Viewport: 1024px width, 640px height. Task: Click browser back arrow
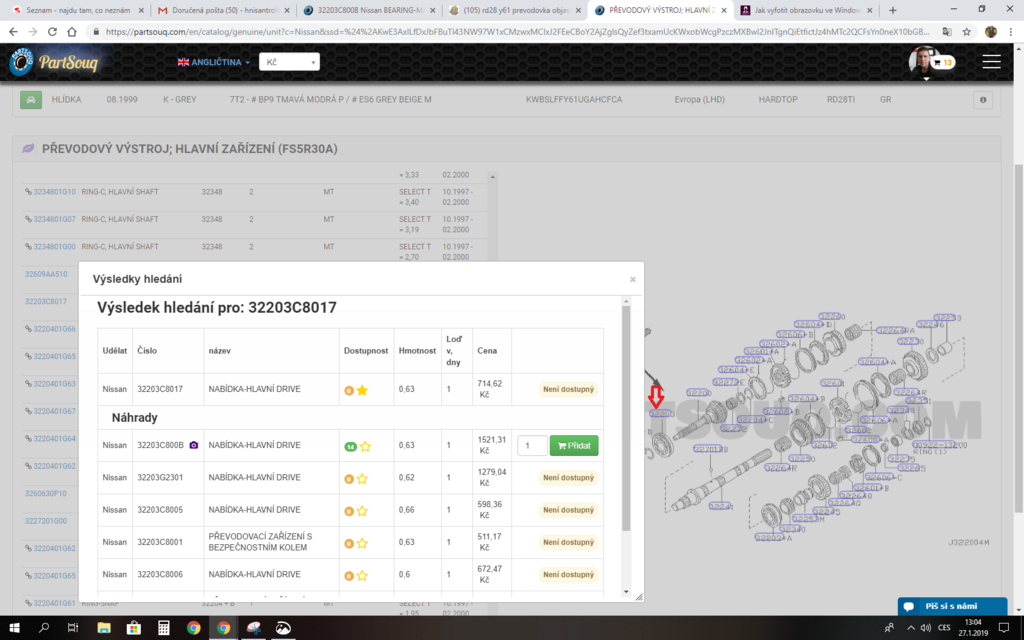click(13, 31)
